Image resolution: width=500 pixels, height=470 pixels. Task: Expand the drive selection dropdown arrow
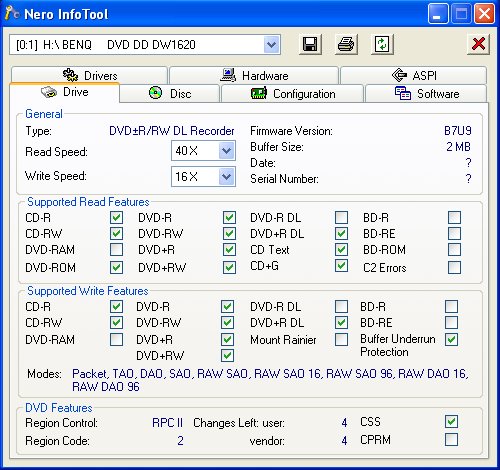pos(272,44)
